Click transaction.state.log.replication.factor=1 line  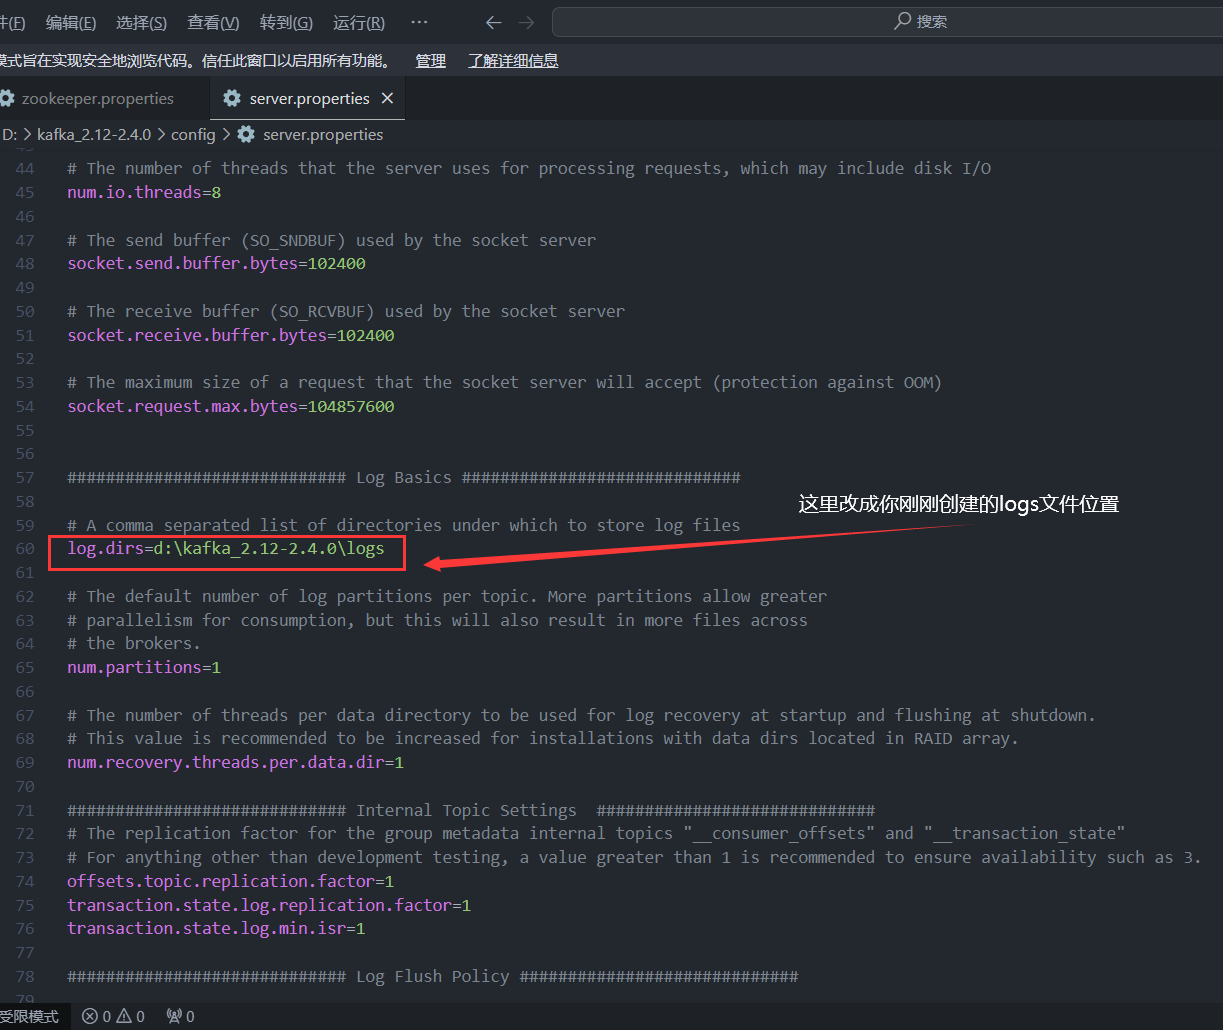point(269,905)
